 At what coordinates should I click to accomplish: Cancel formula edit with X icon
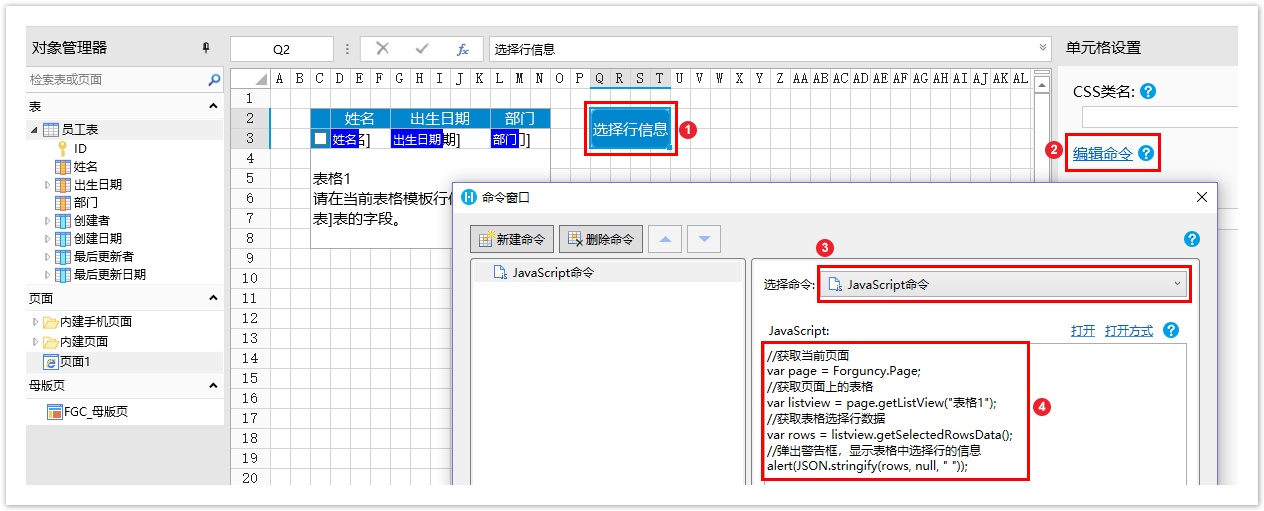click(x=382, y=49)
